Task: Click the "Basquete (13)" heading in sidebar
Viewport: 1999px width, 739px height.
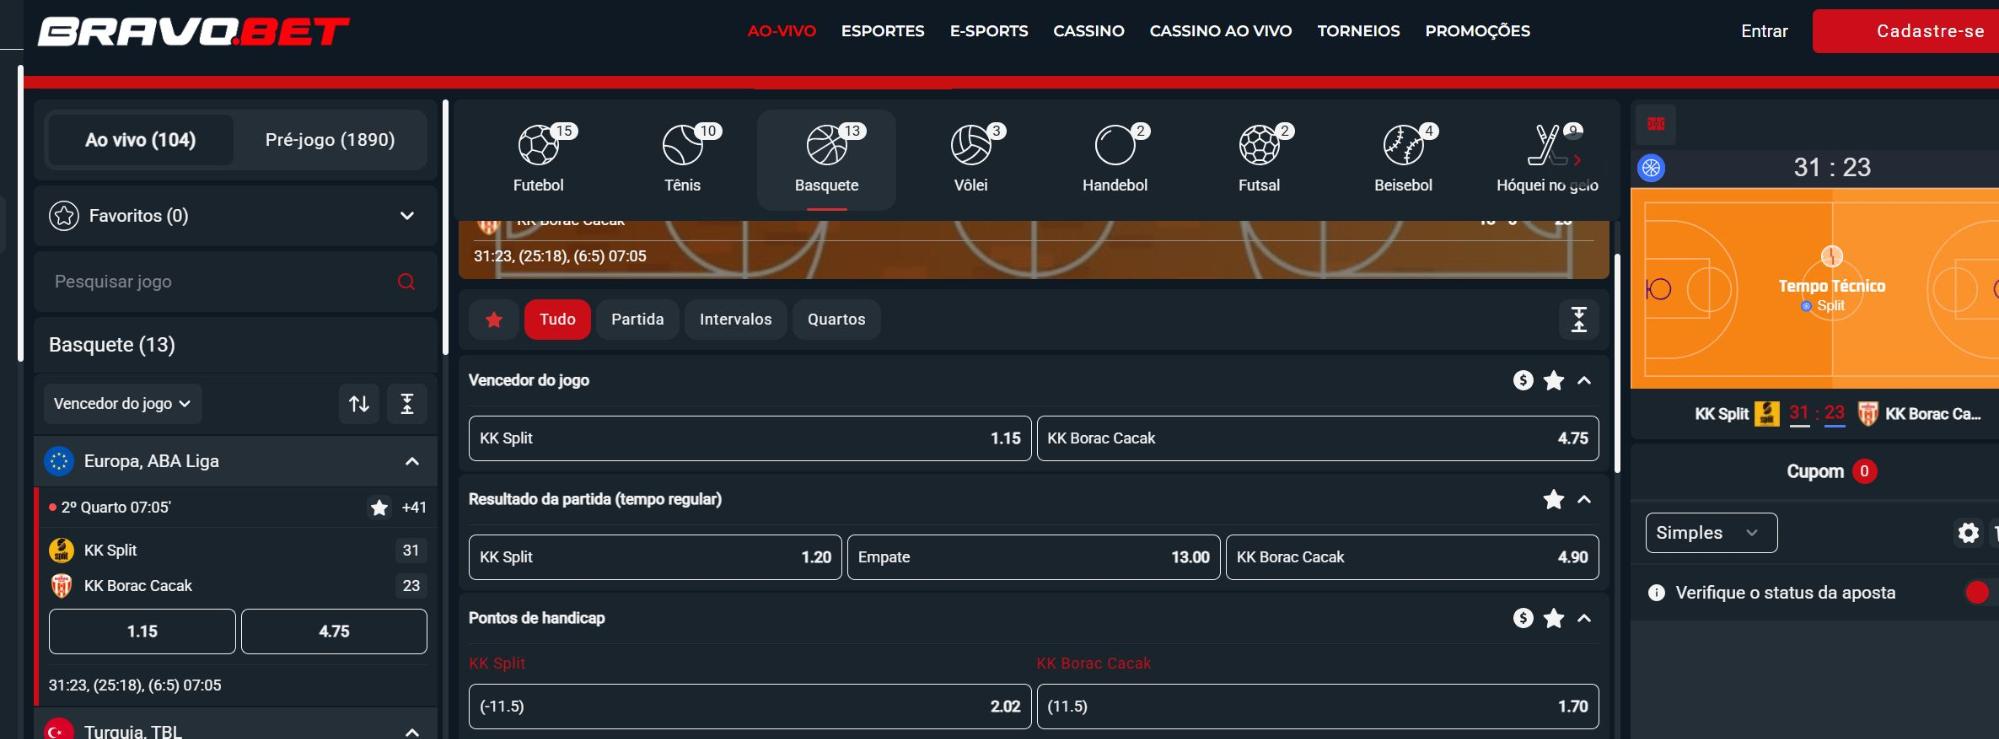Action: coord(112,345)
